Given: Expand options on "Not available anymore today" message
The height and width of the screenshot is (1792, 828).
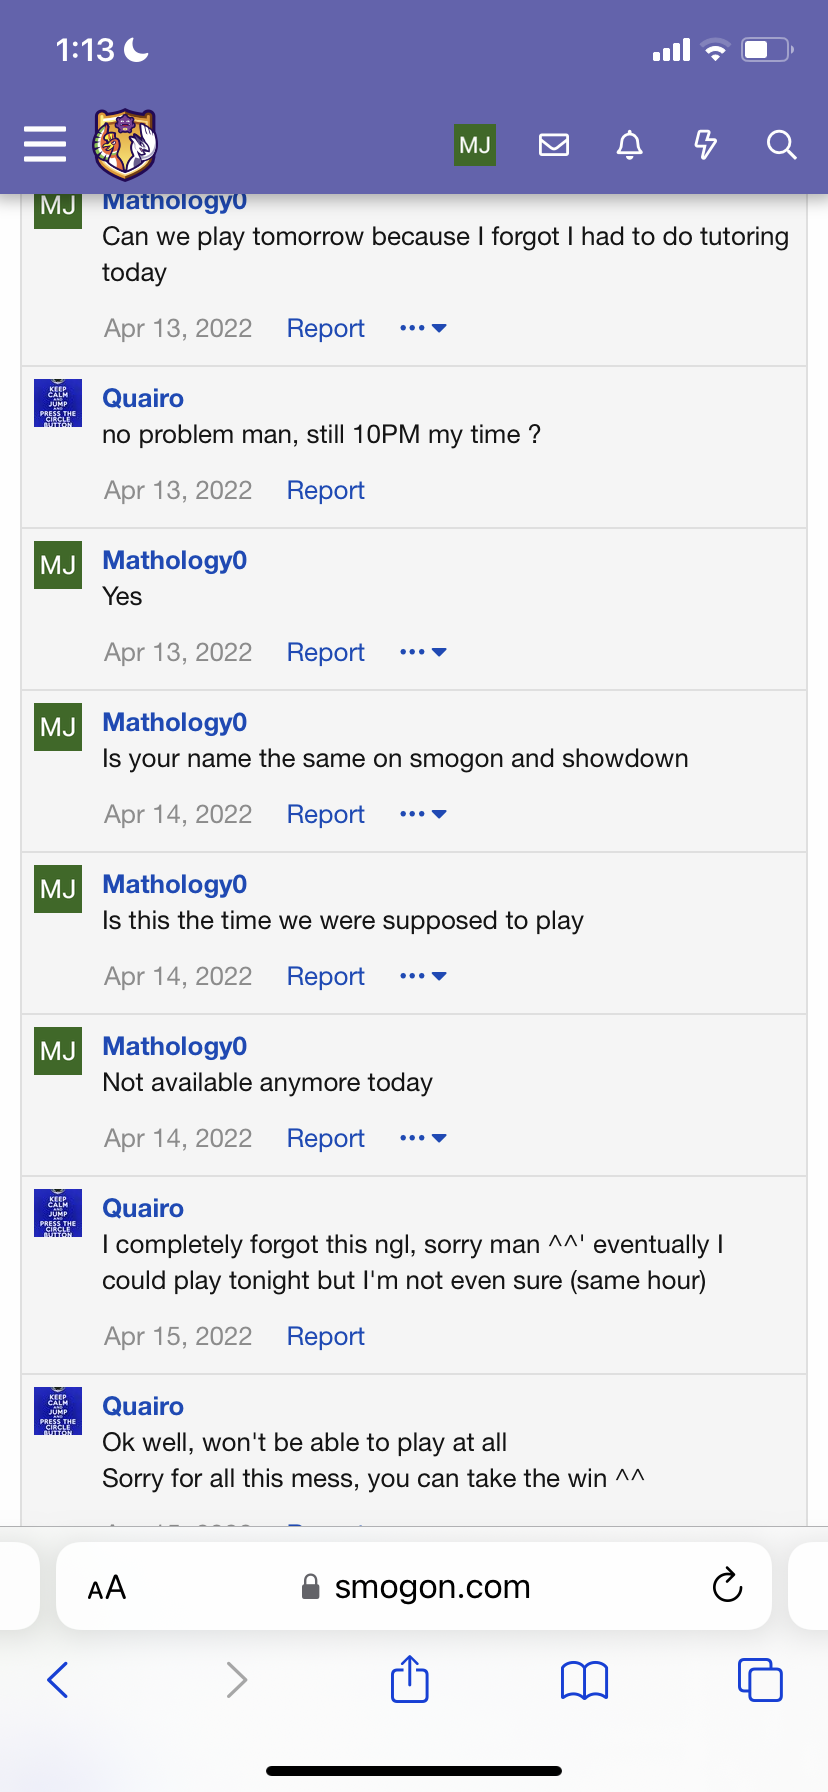Looking at the screenshot, I should (x=423, y=1138).
